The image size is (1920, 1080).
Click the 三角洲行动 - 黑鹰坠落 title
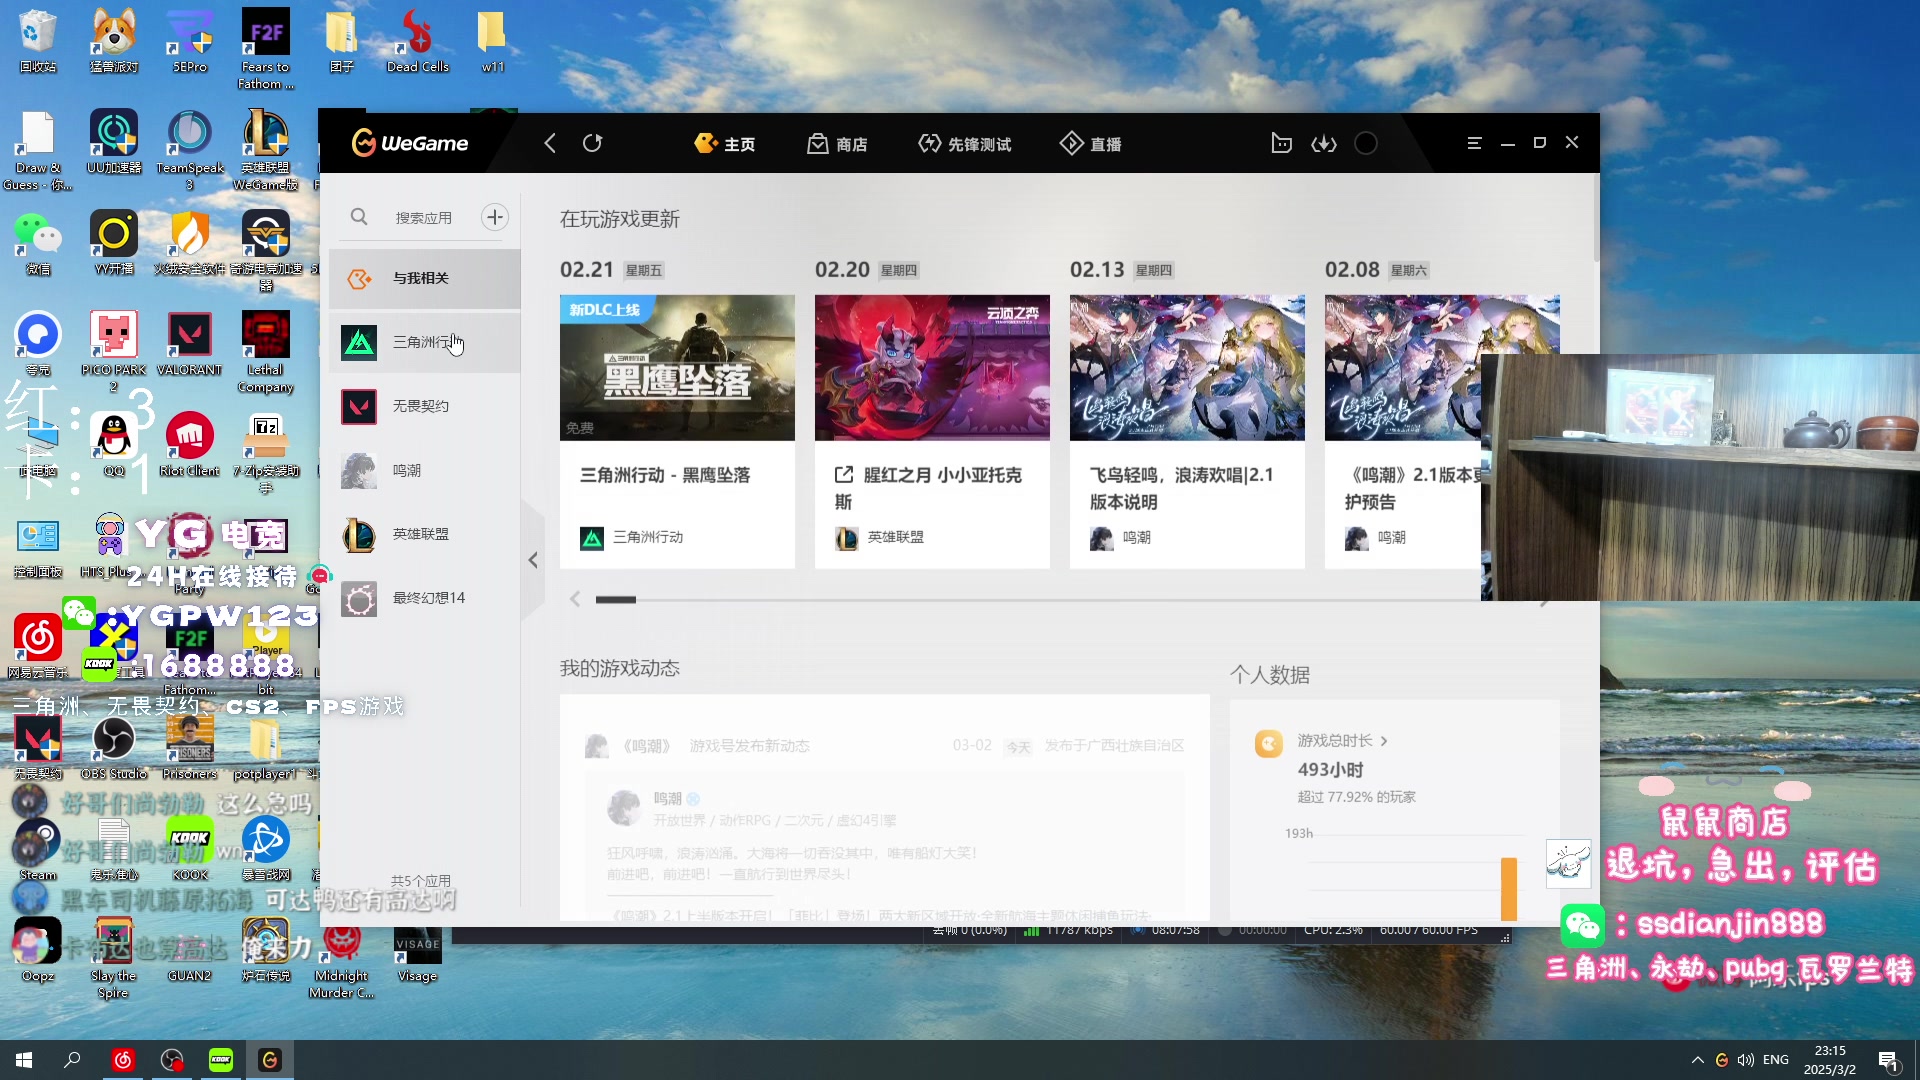point(665,475)
